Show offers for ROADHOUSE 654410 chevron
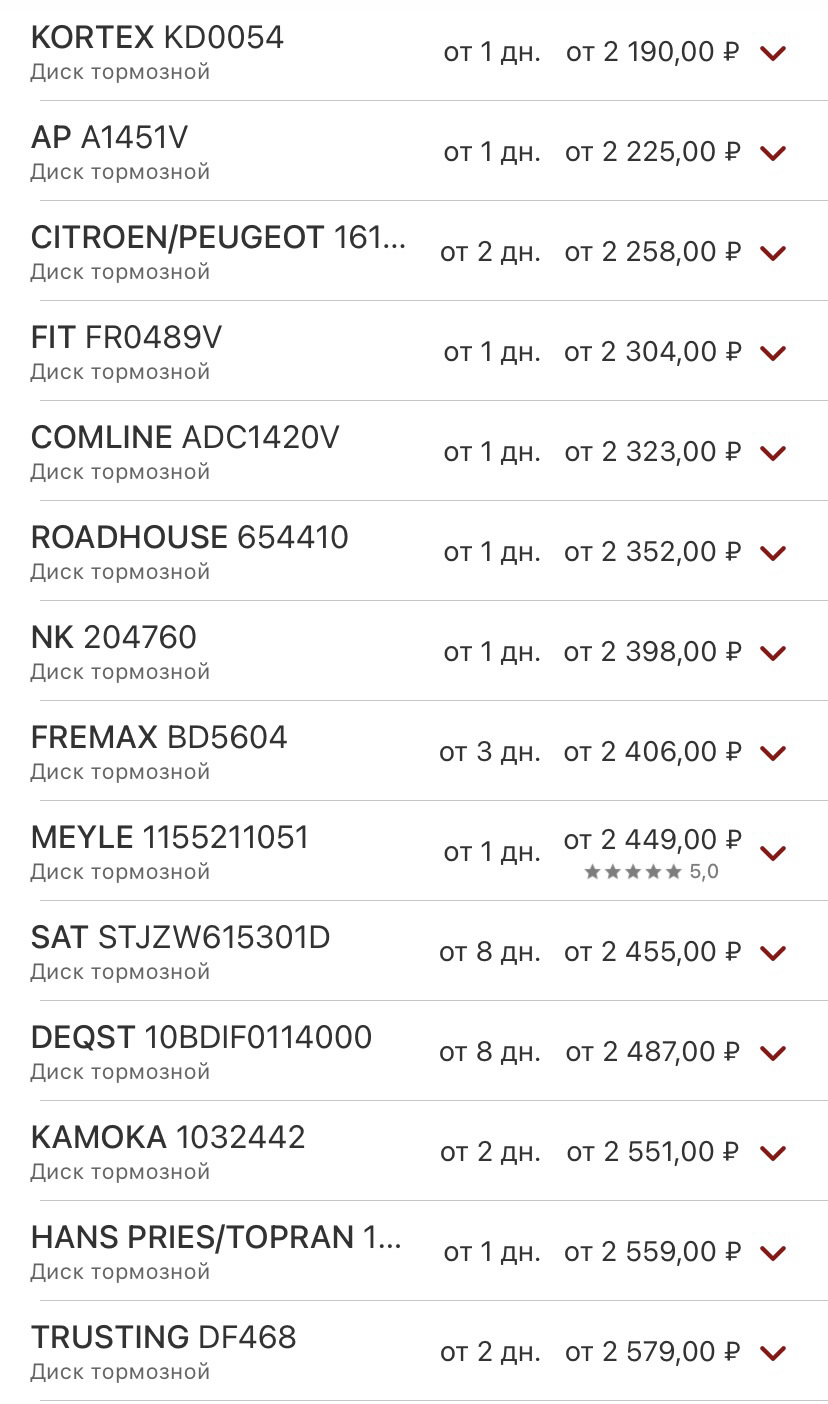This screenshot has width=828, height=1404. (x=773, y=553)
